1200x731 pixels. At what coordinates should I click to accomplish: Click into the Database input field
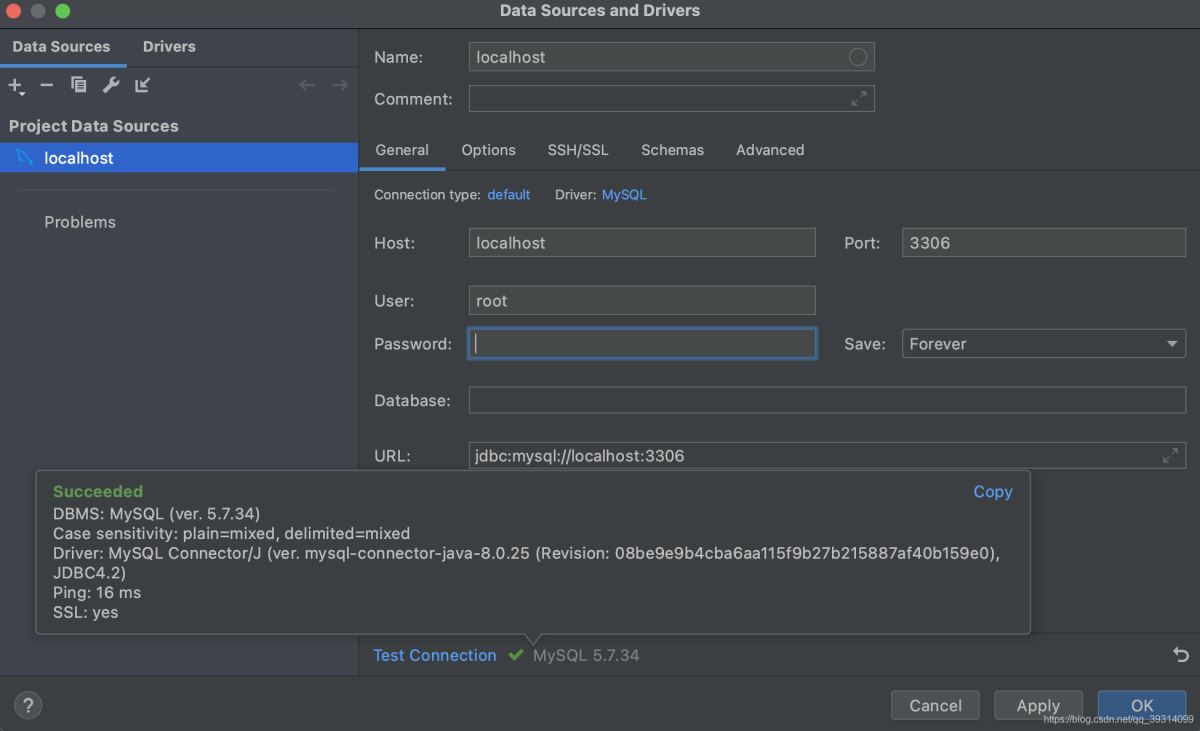826,400
